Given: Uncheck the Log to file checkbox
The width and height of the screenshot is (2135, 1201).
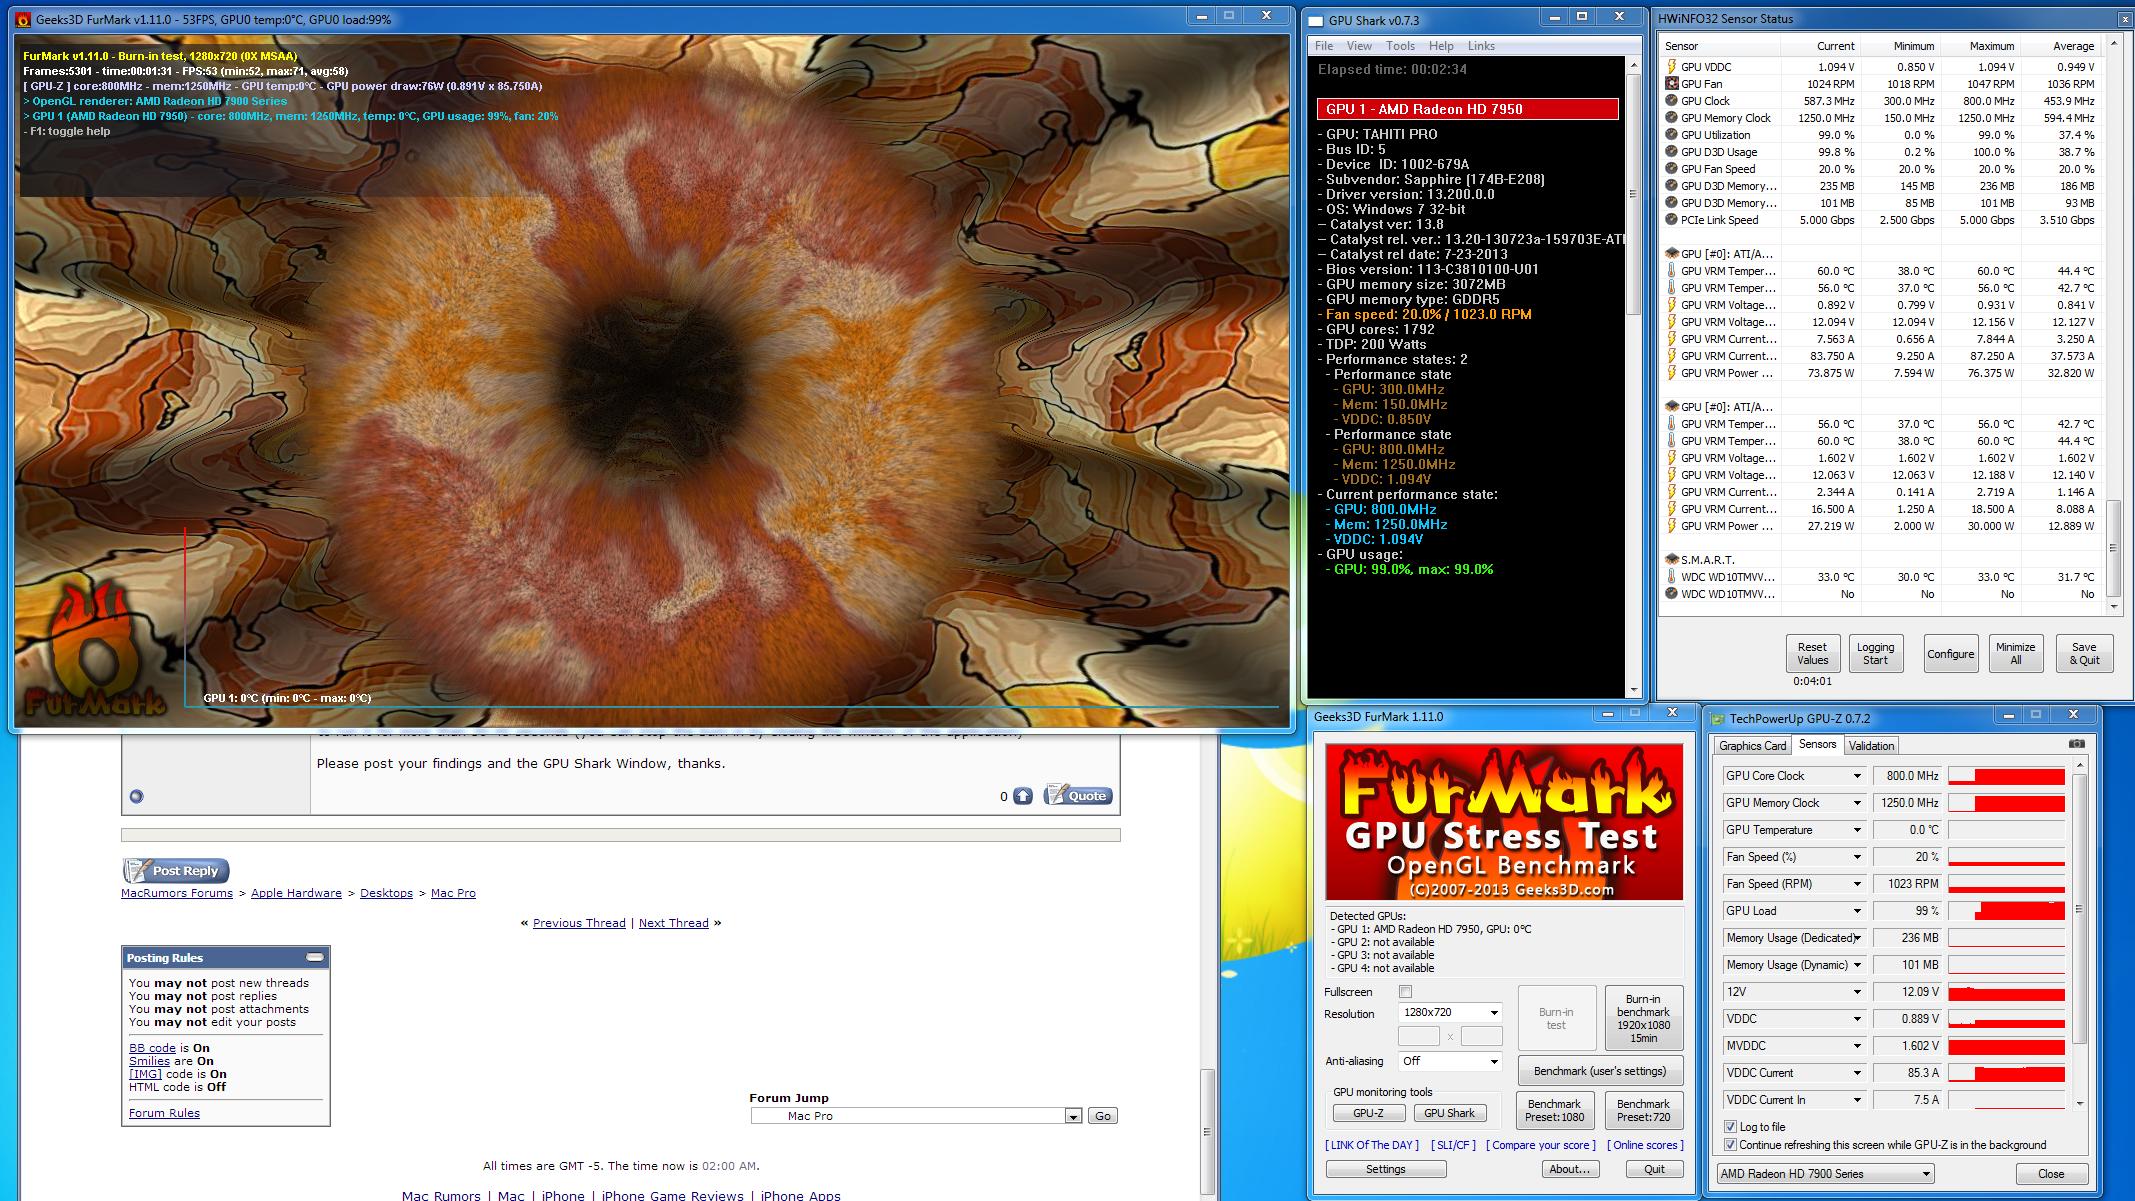Looking at the screenshot, I should point(1730,1127).
